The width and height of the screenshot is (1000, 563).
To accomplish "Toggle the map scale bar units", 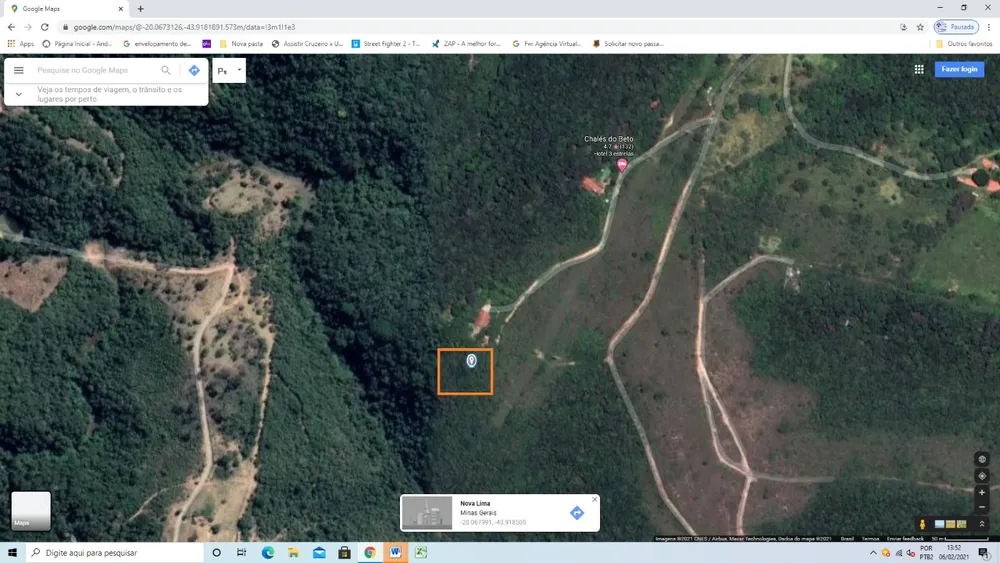I will 961,539.
